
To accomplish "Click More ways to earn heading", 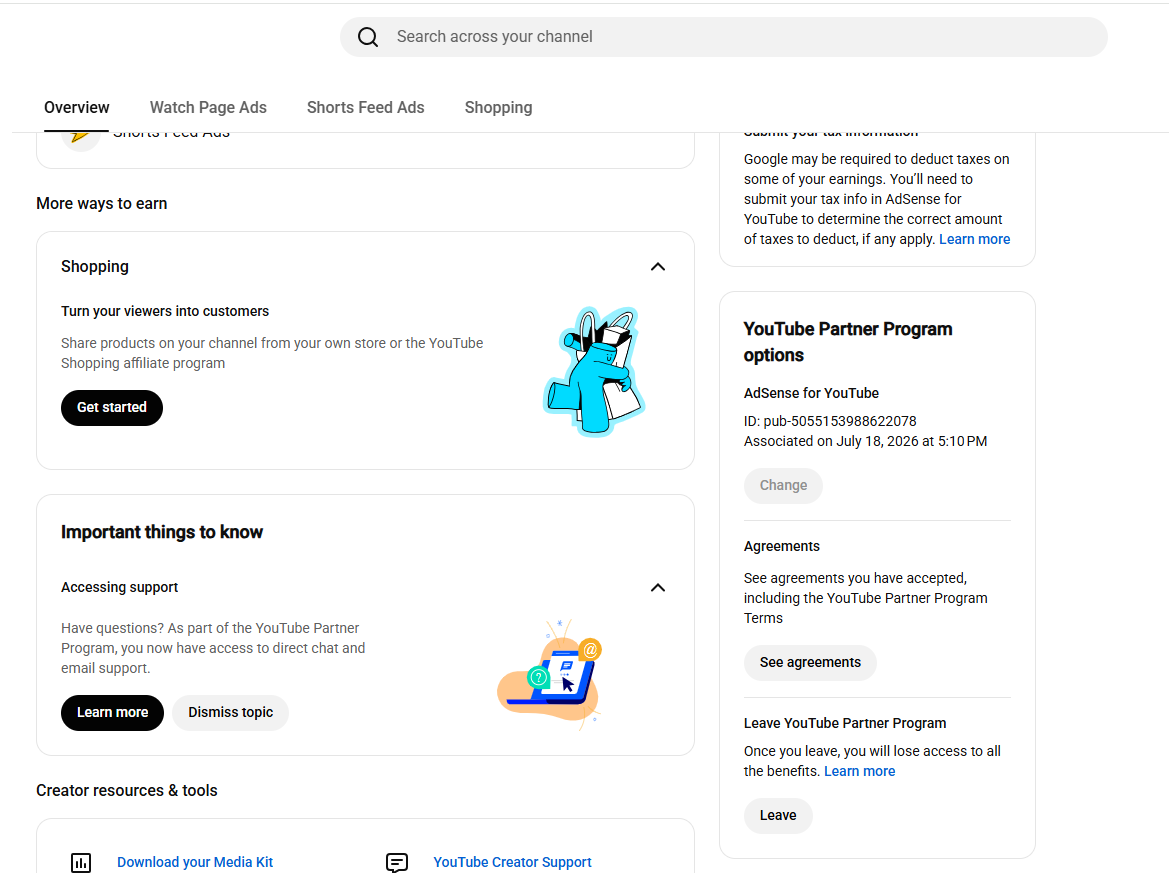I will click(x=101, y=204).
